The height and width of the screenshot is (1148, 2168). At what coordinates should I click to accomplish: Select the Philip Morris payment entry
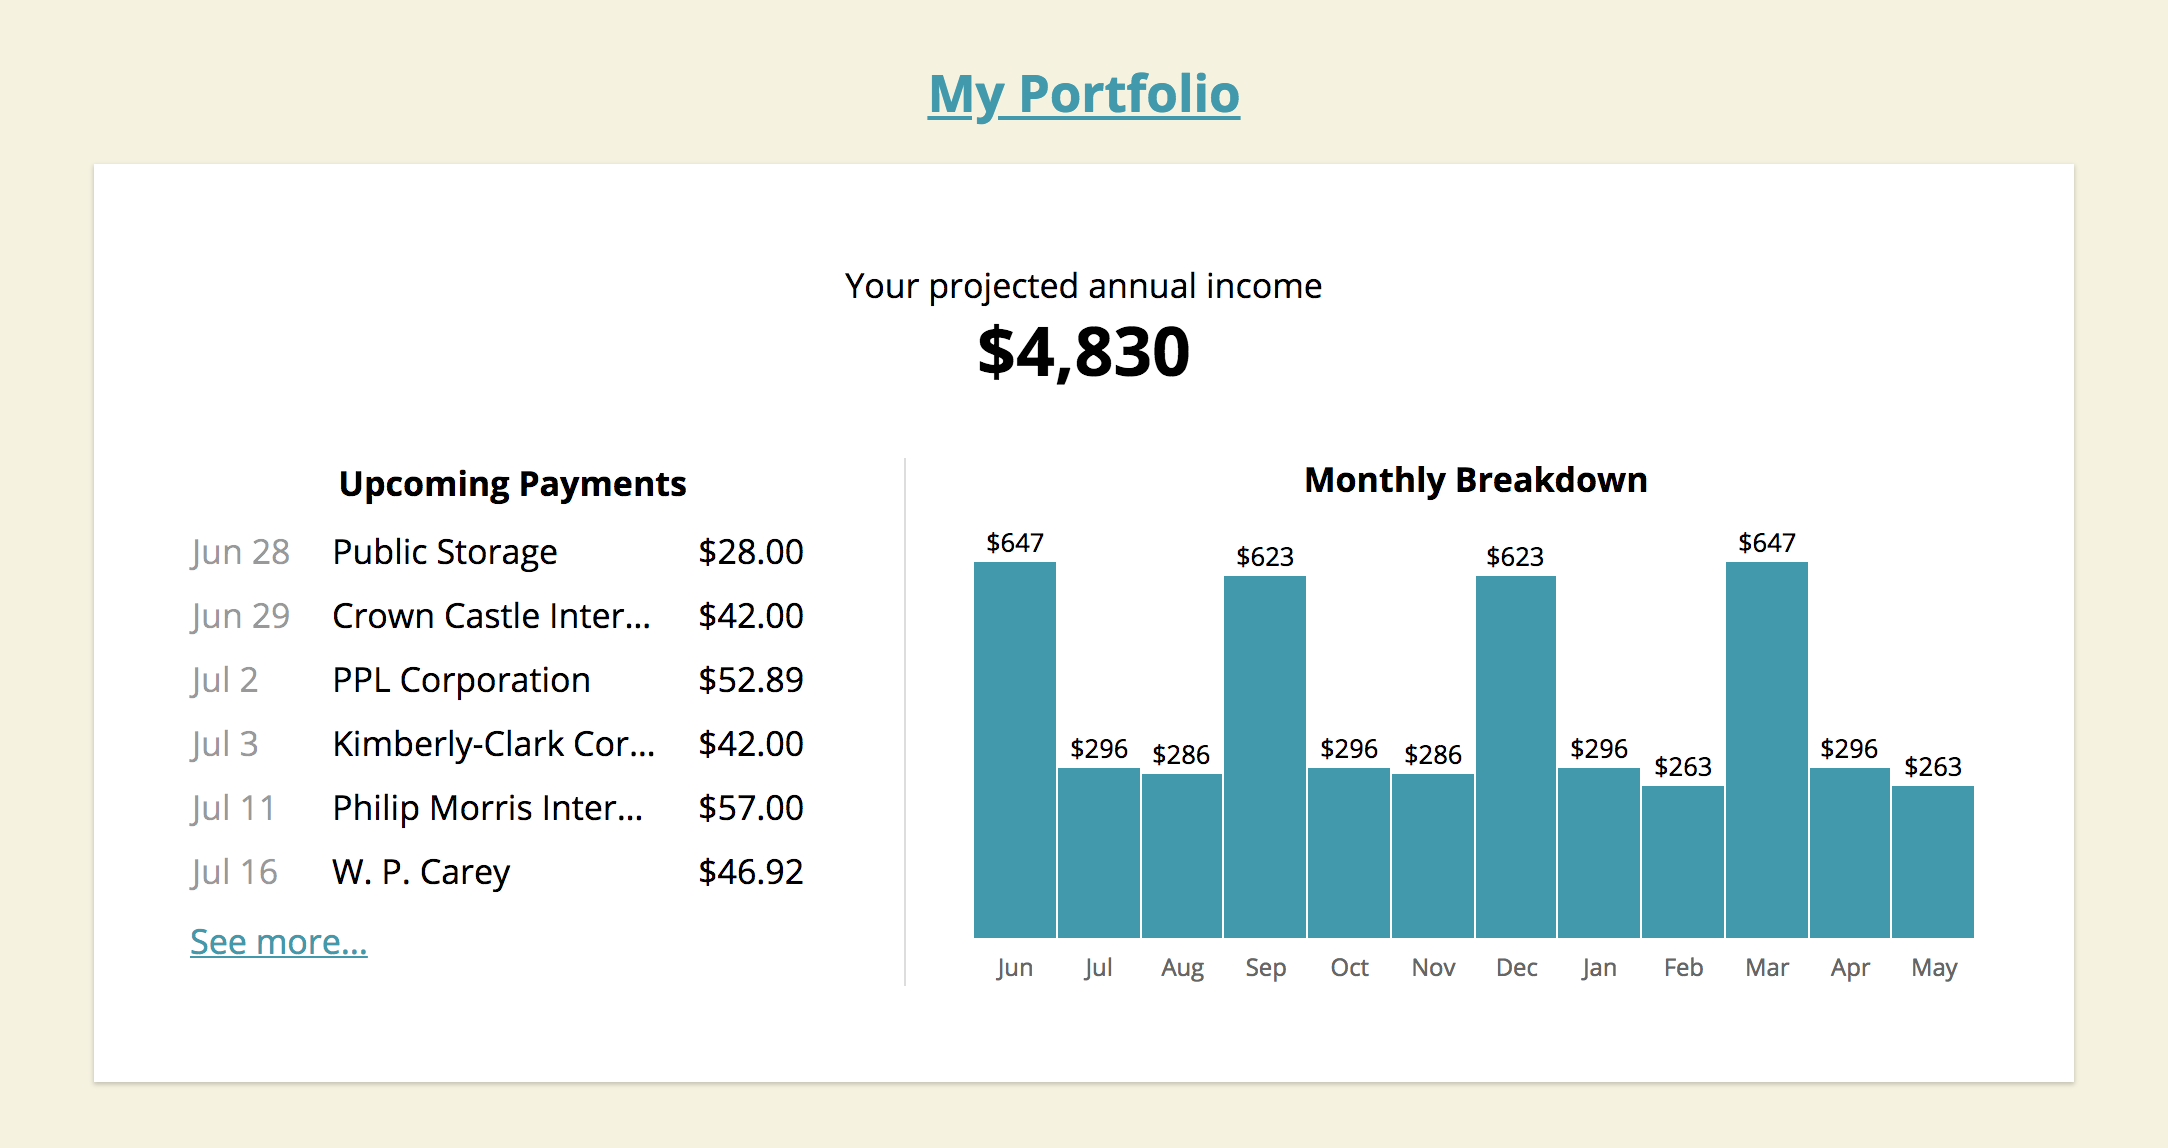[x=497, y=808]
